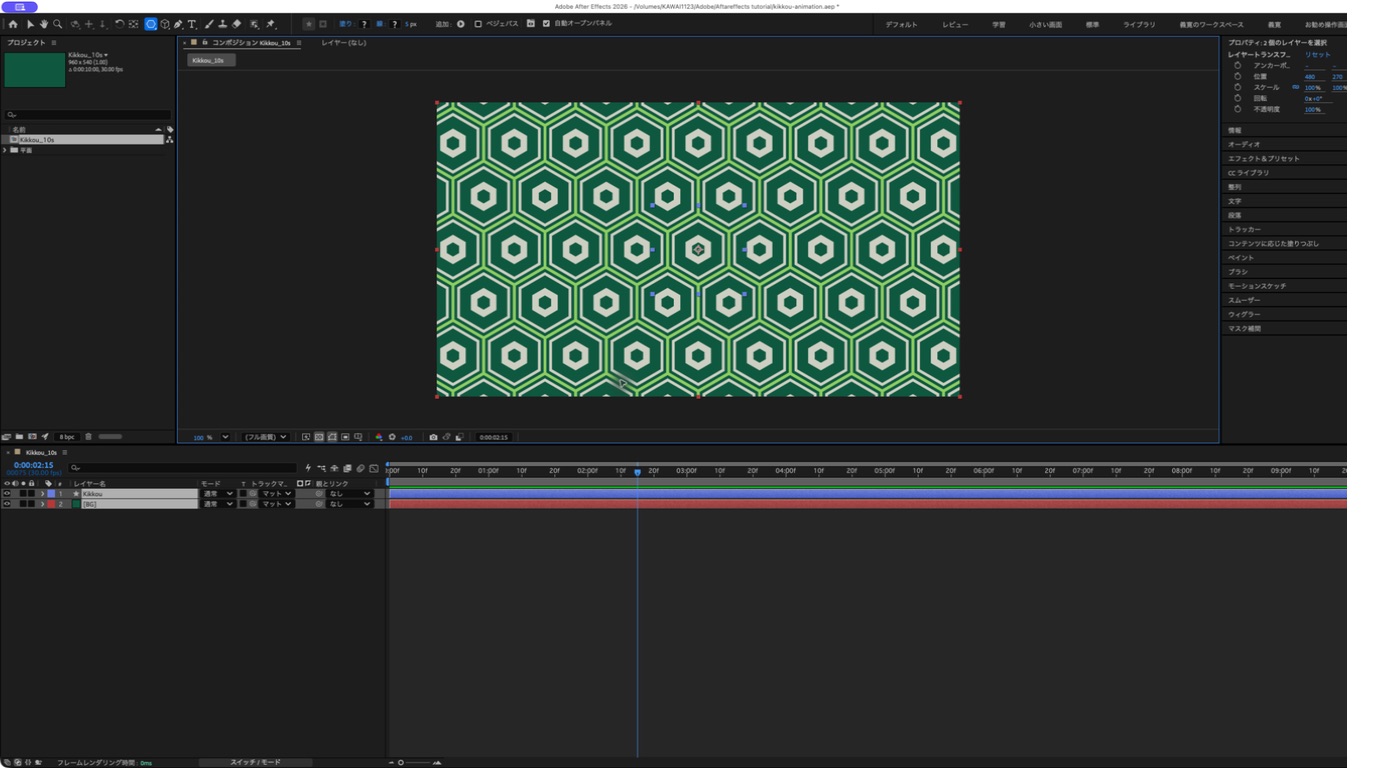Viewport: 1395px width, 768px height.
Task: Click the trash icon in Project panel
Action: tap(88, 437)
